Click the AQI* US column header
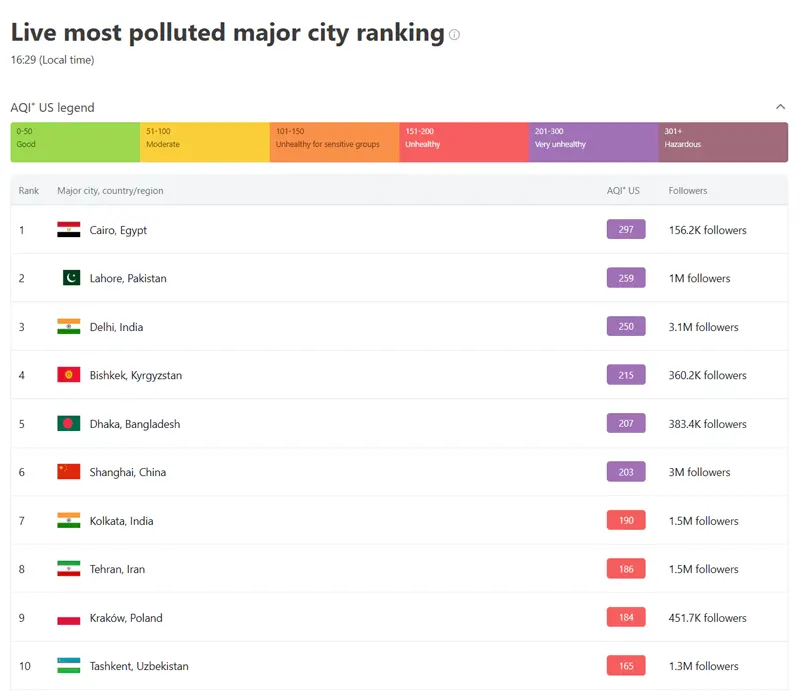This screenshot has height=691, width=800. coord(623,191)
